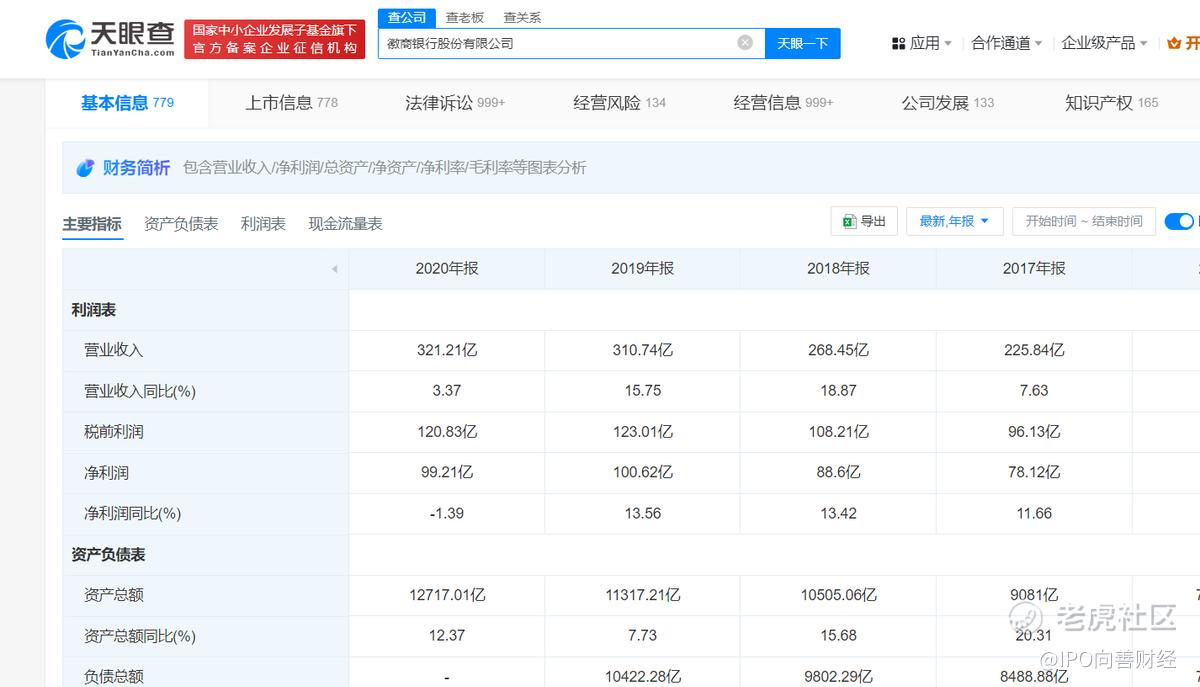Viewport: 1200px width, 687px height.
Task: Select the cash flow statement tab
Action: click(x=345, y=224)
